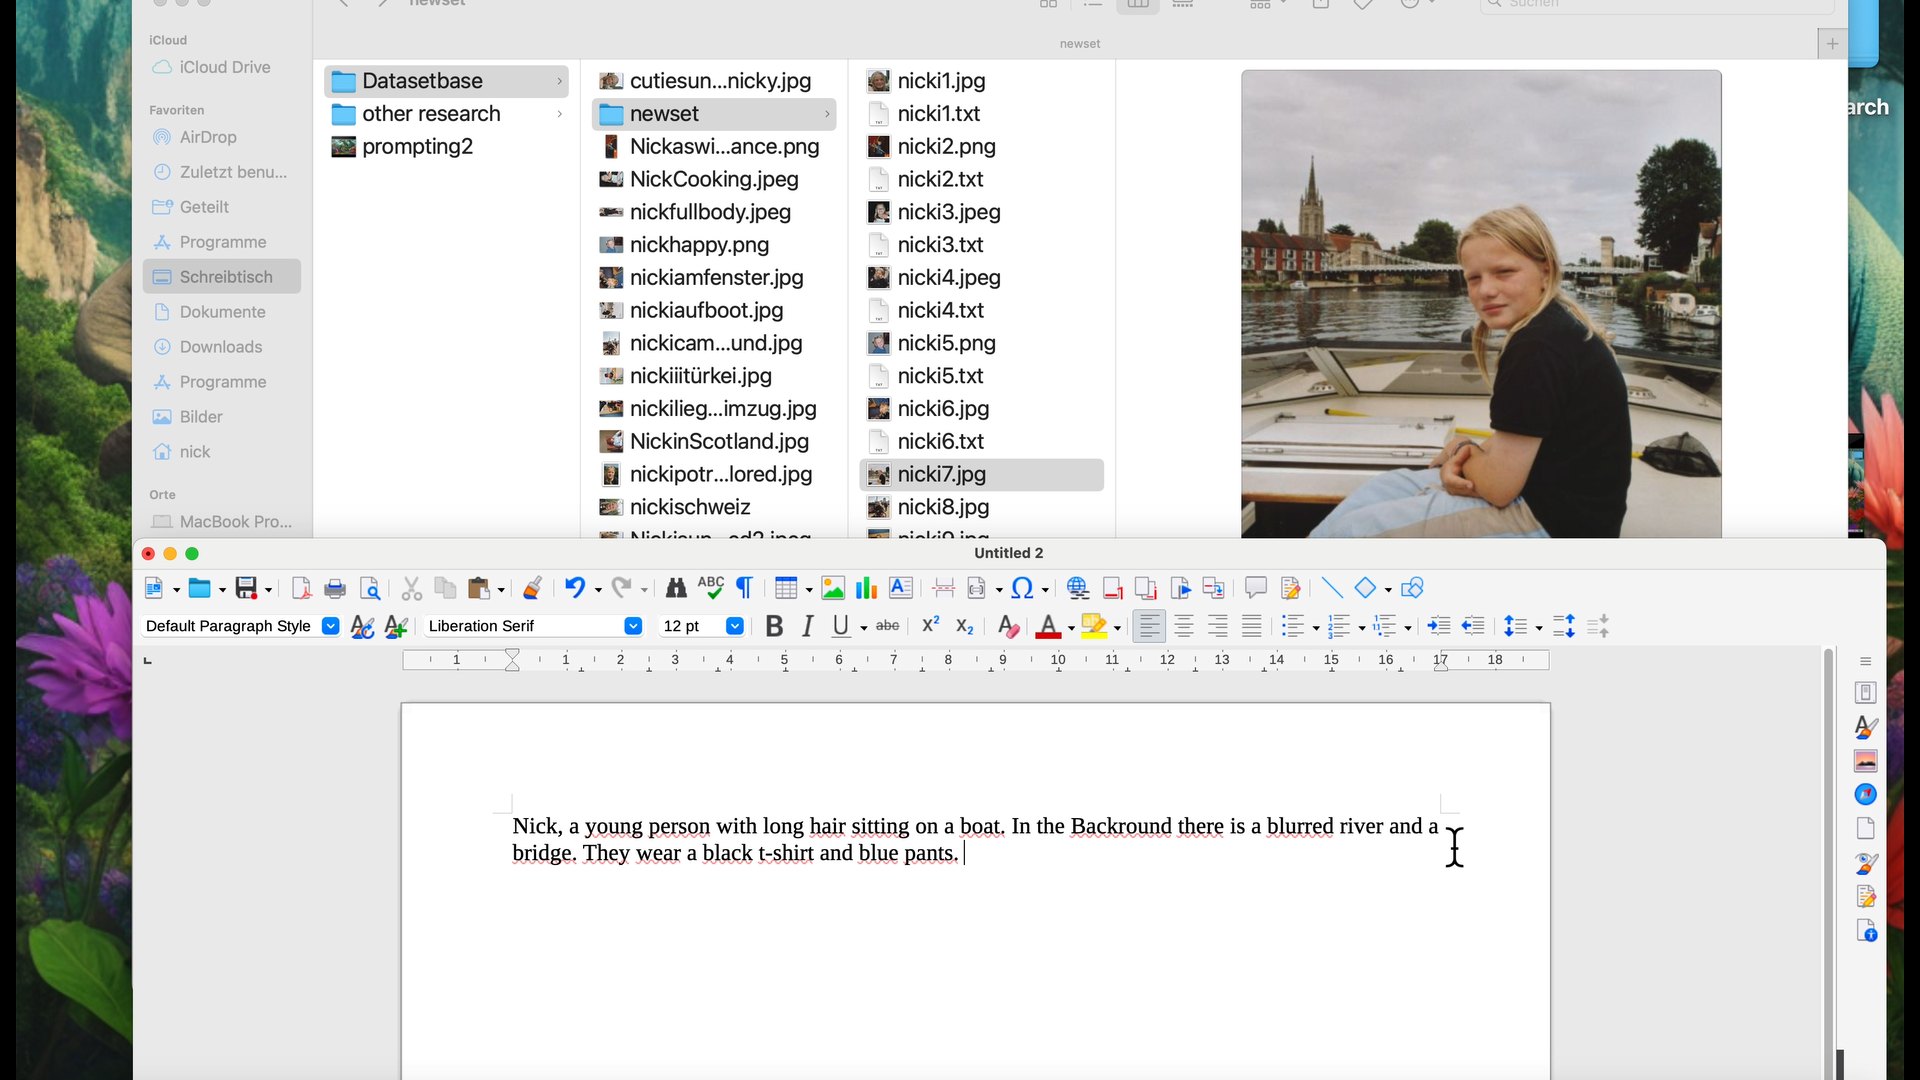The width and height of the screenshot is (1920, 1080).
Task: Add a new Finder tab with plus button
Action: click(x=1832, y=44)
